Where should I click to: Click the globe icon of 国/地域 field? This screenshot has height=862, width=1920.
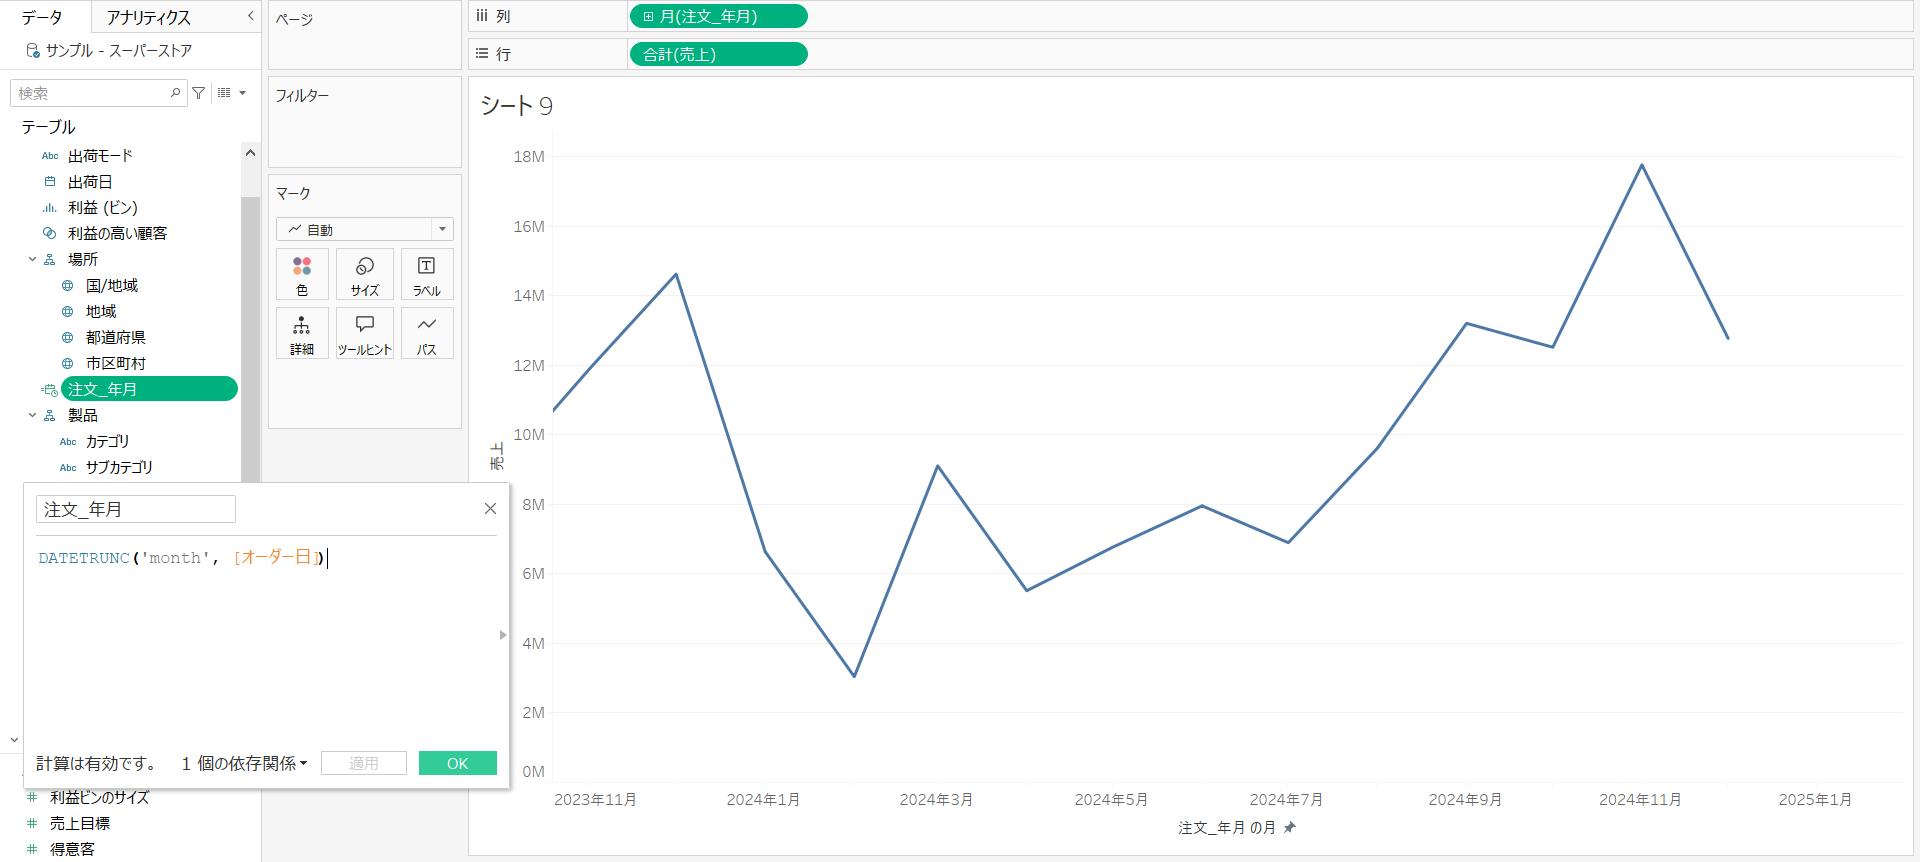tap(68, 286)
